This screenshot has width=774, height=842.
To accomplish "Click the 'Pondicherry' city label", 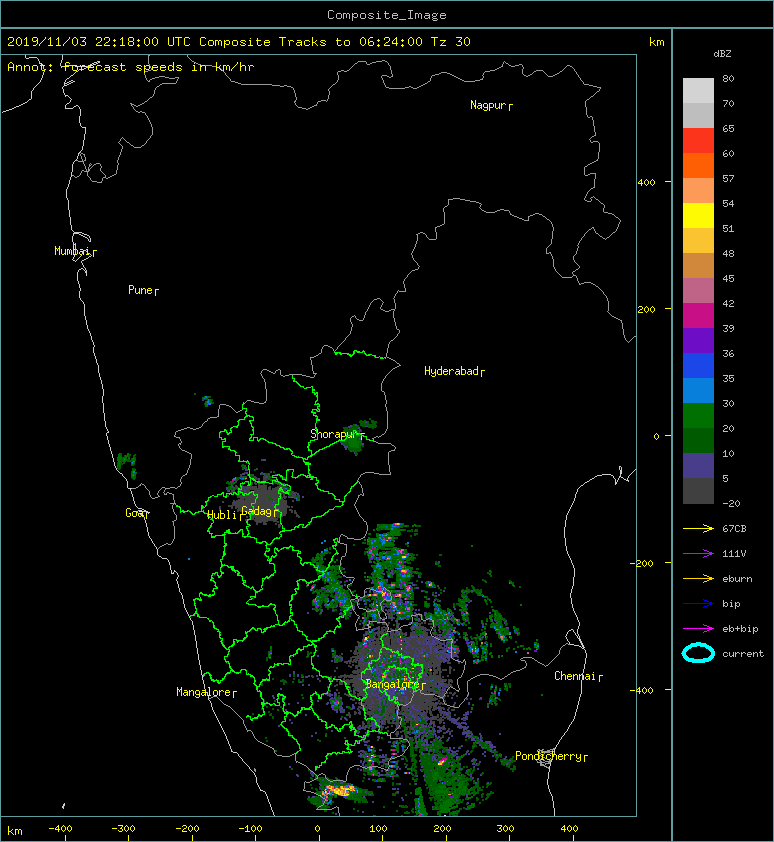I will (548, 756).
